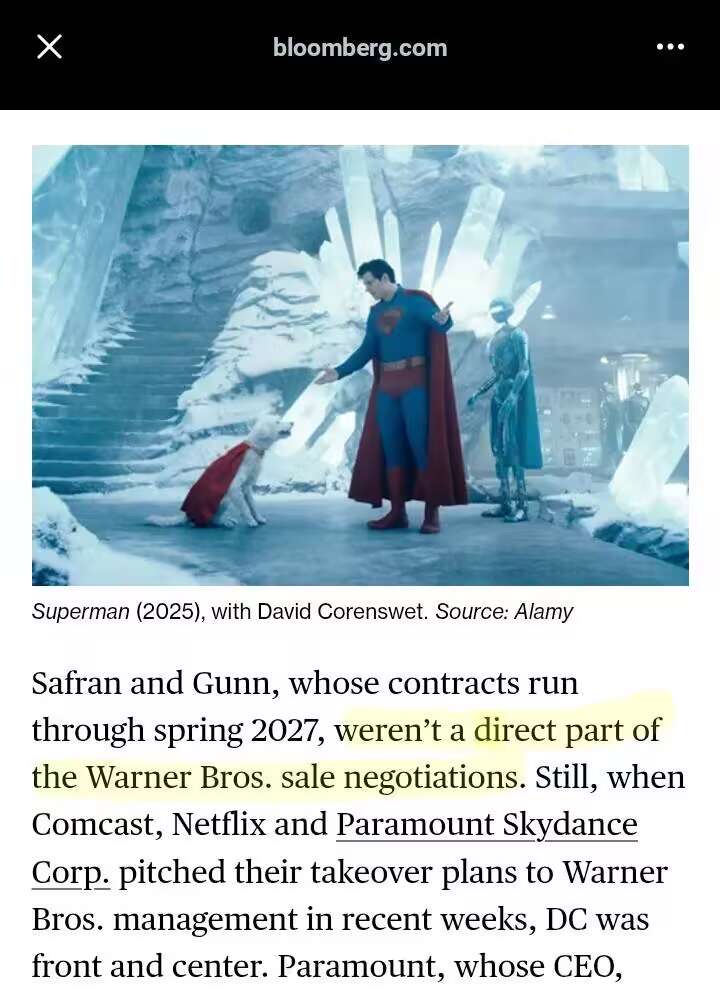720x988 pixels.
Task: Click the "Comcast, Netflix and" text
Action: point(180,824)
